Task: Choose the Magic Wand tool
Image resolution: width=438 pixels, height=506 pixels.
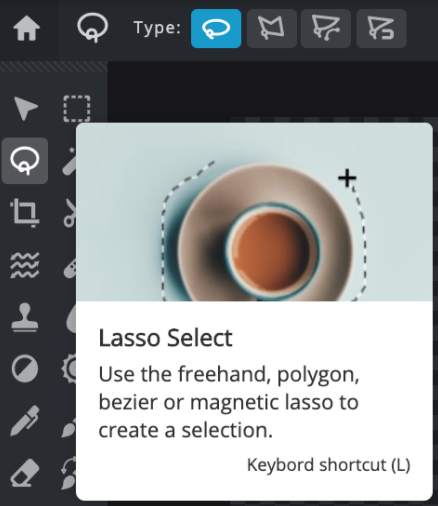Action: click(x=69, y=161)
